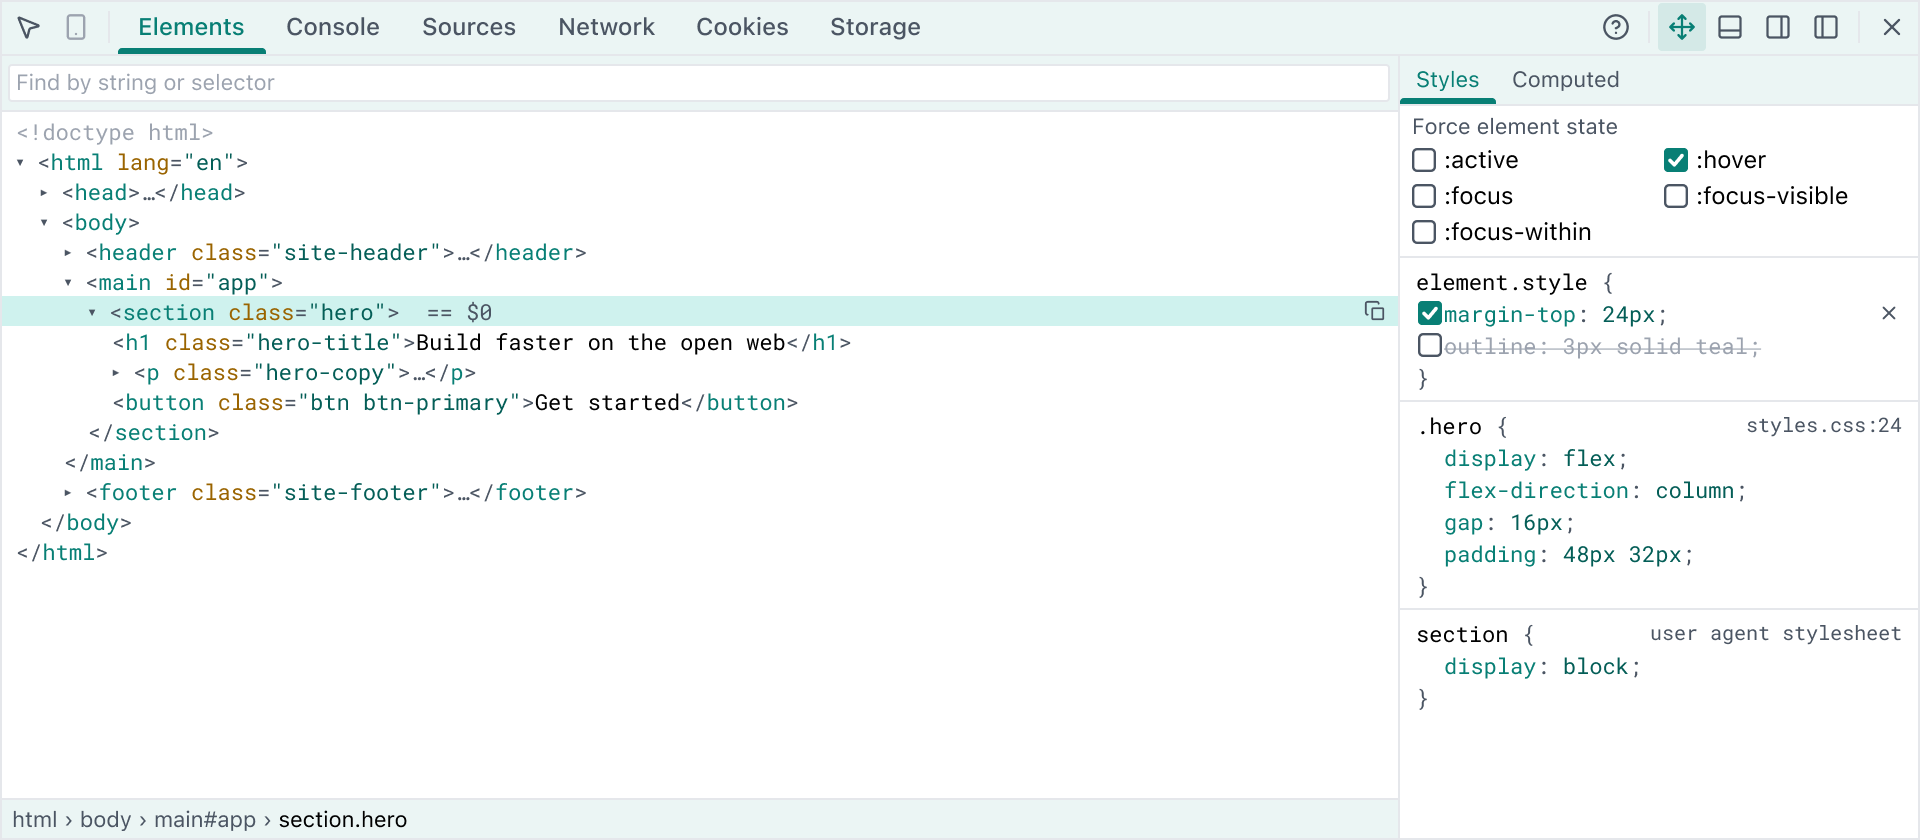Viewport: 1920px width, 840px height.
Task: Expand the head element node
Action: click(44, 192)
